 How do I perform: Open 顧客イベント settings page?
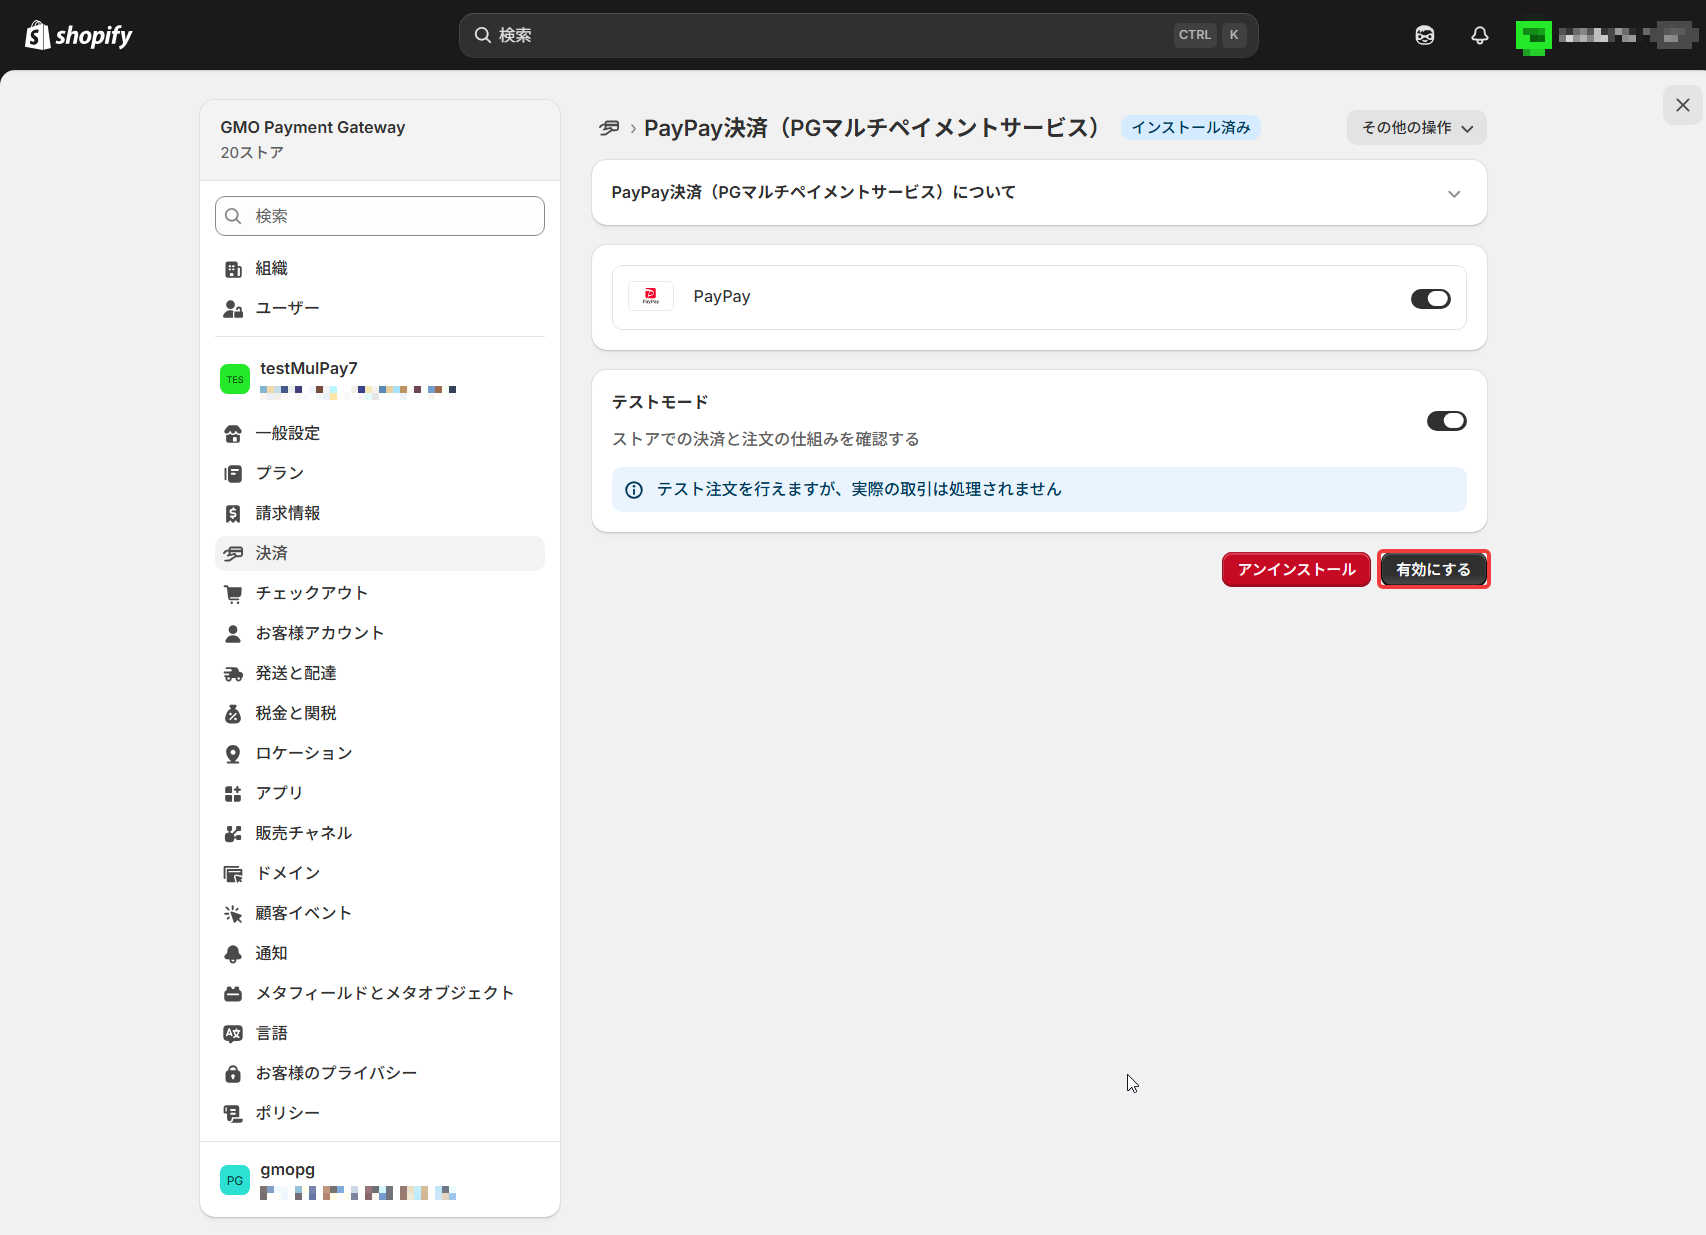click(x=380, y=914)
